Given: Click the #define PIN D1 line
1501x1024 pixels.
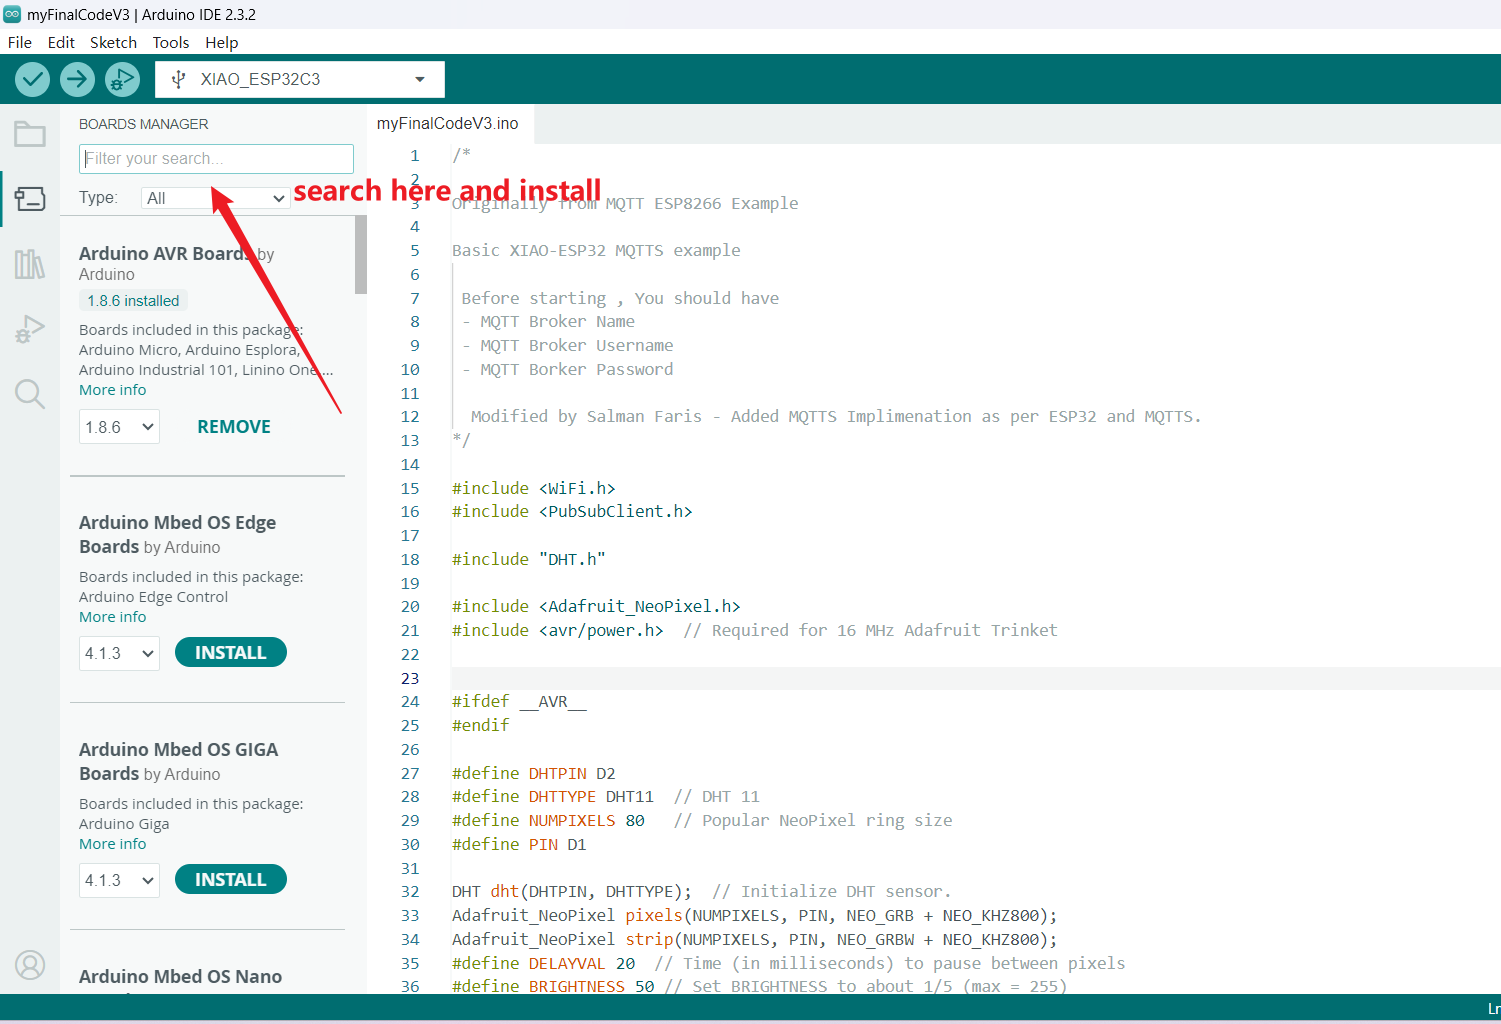Looking at the screenshot, I should 519,844.
